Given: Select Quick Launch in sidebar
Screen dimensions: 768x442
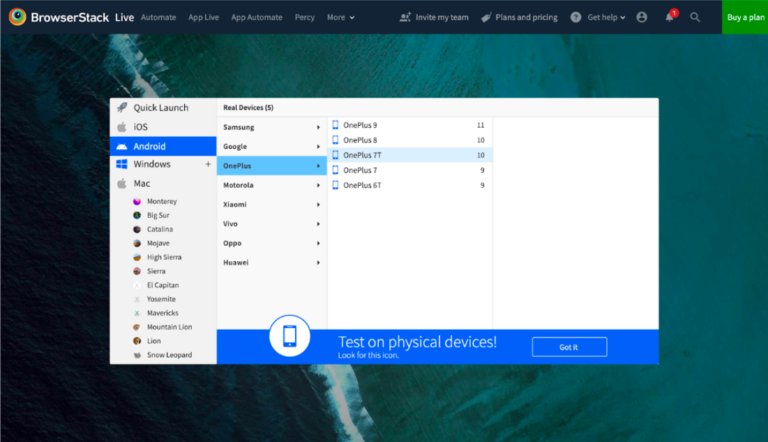Looking at the screenshot, I should point(163,107).
